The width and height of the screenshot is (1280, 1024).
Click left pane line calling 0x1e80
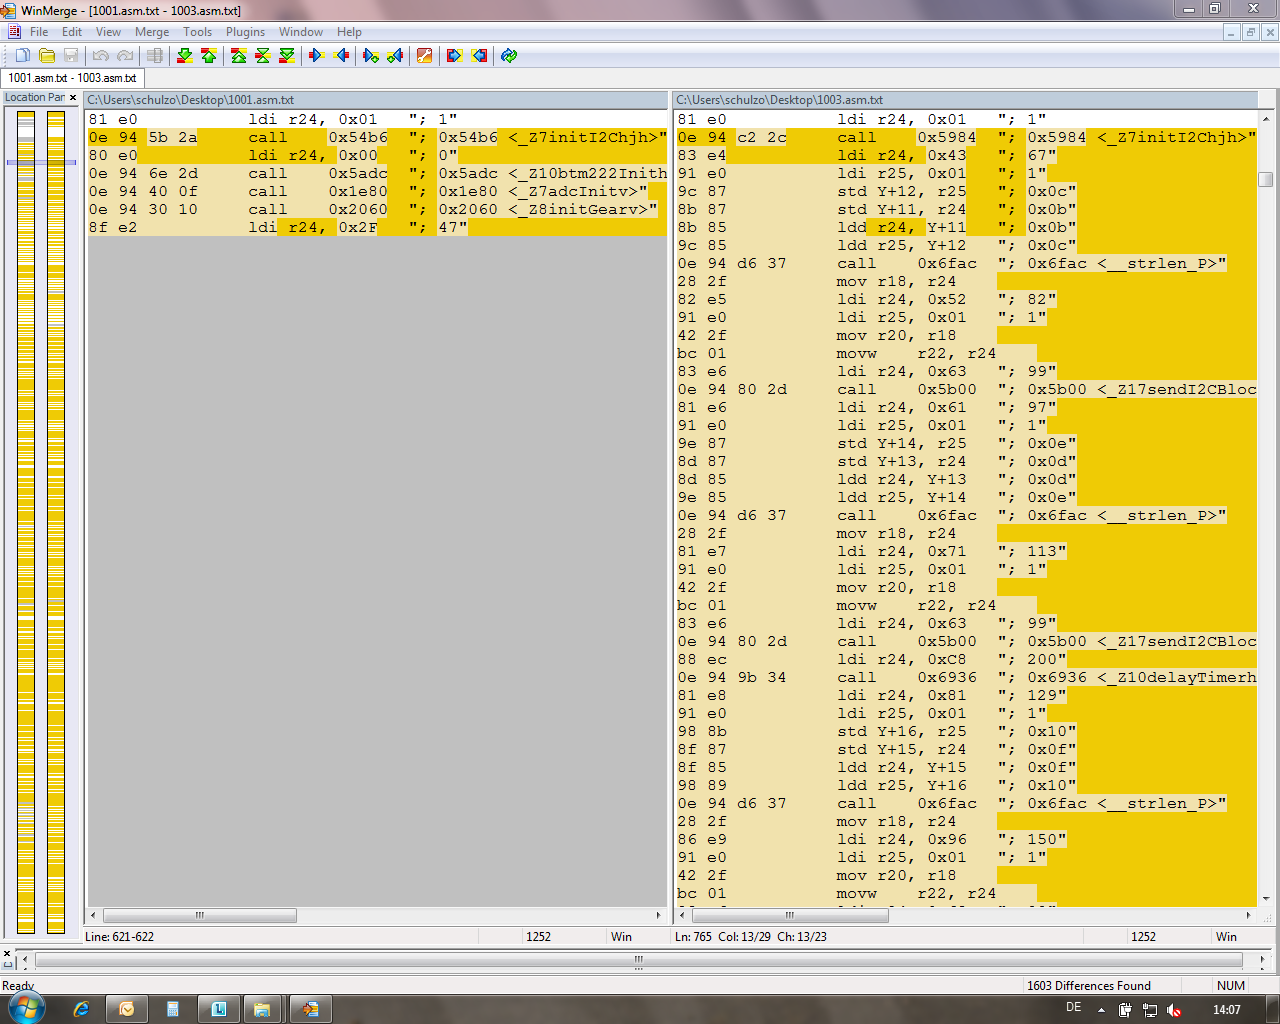click(x=377, y=191)
